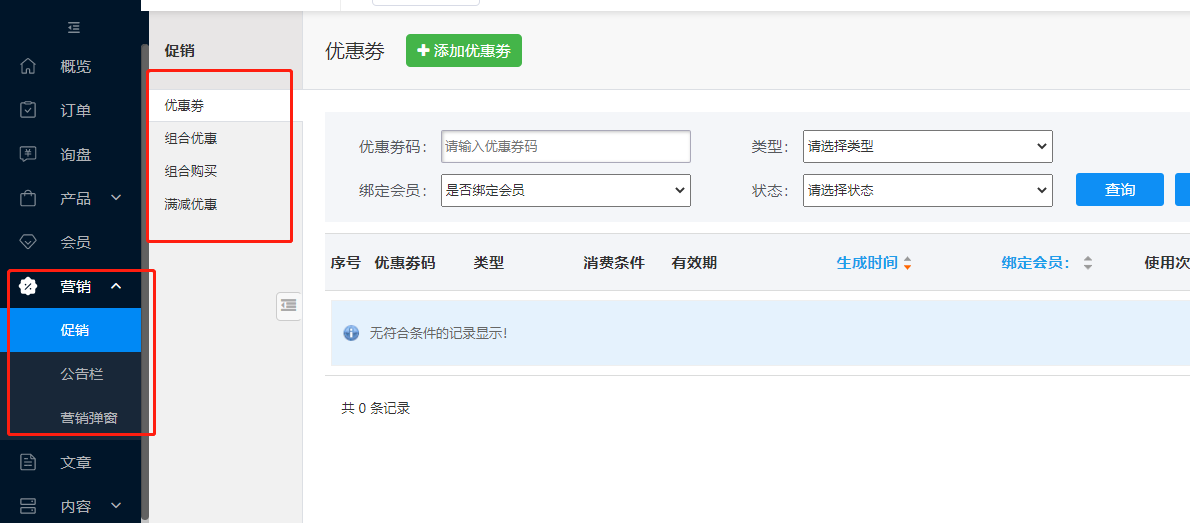
Task: Click the Members (会员) diamond icon
Action: 28,242
